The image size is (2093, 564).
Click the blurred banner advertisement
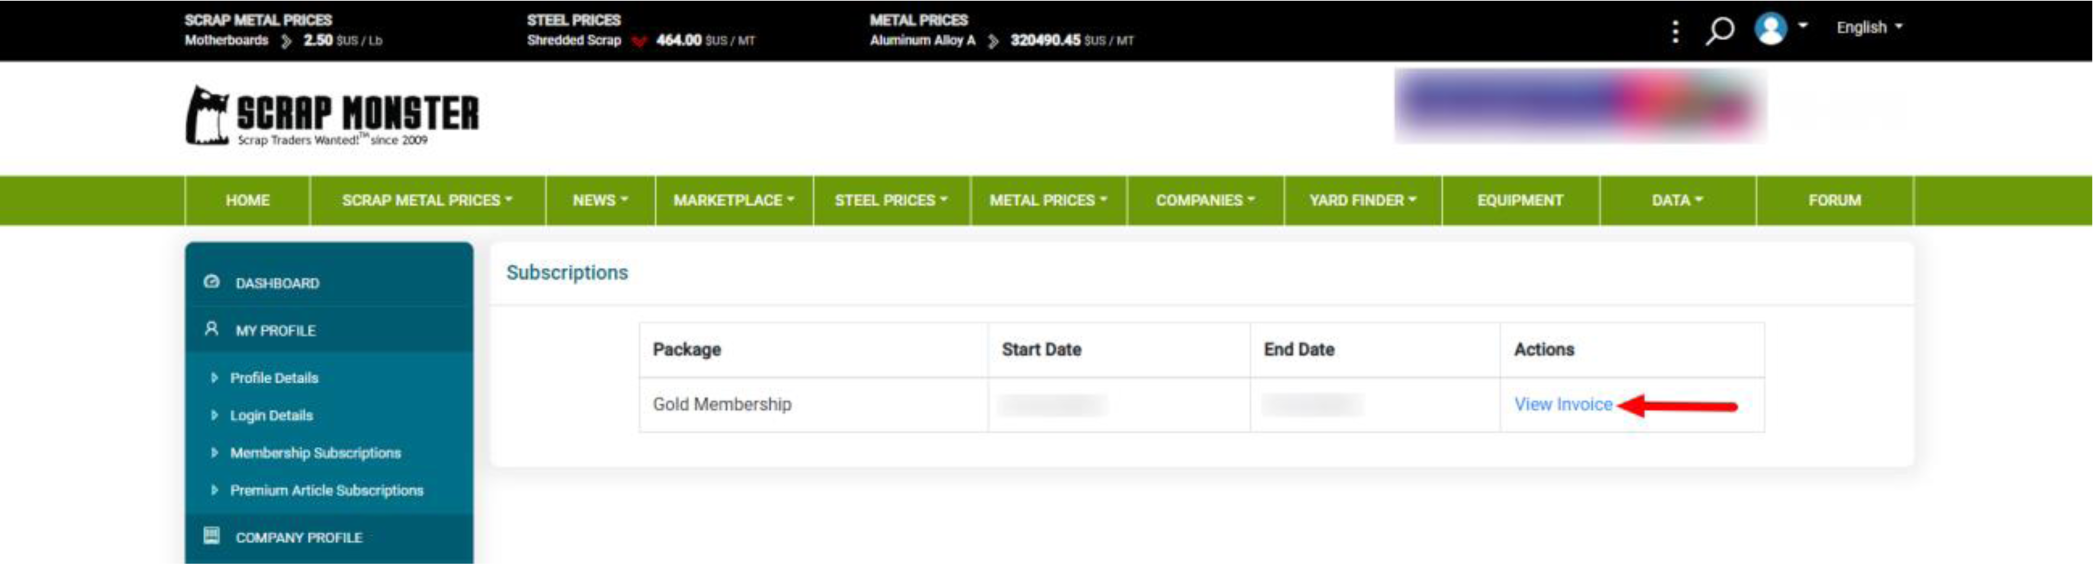point(1579,105)
